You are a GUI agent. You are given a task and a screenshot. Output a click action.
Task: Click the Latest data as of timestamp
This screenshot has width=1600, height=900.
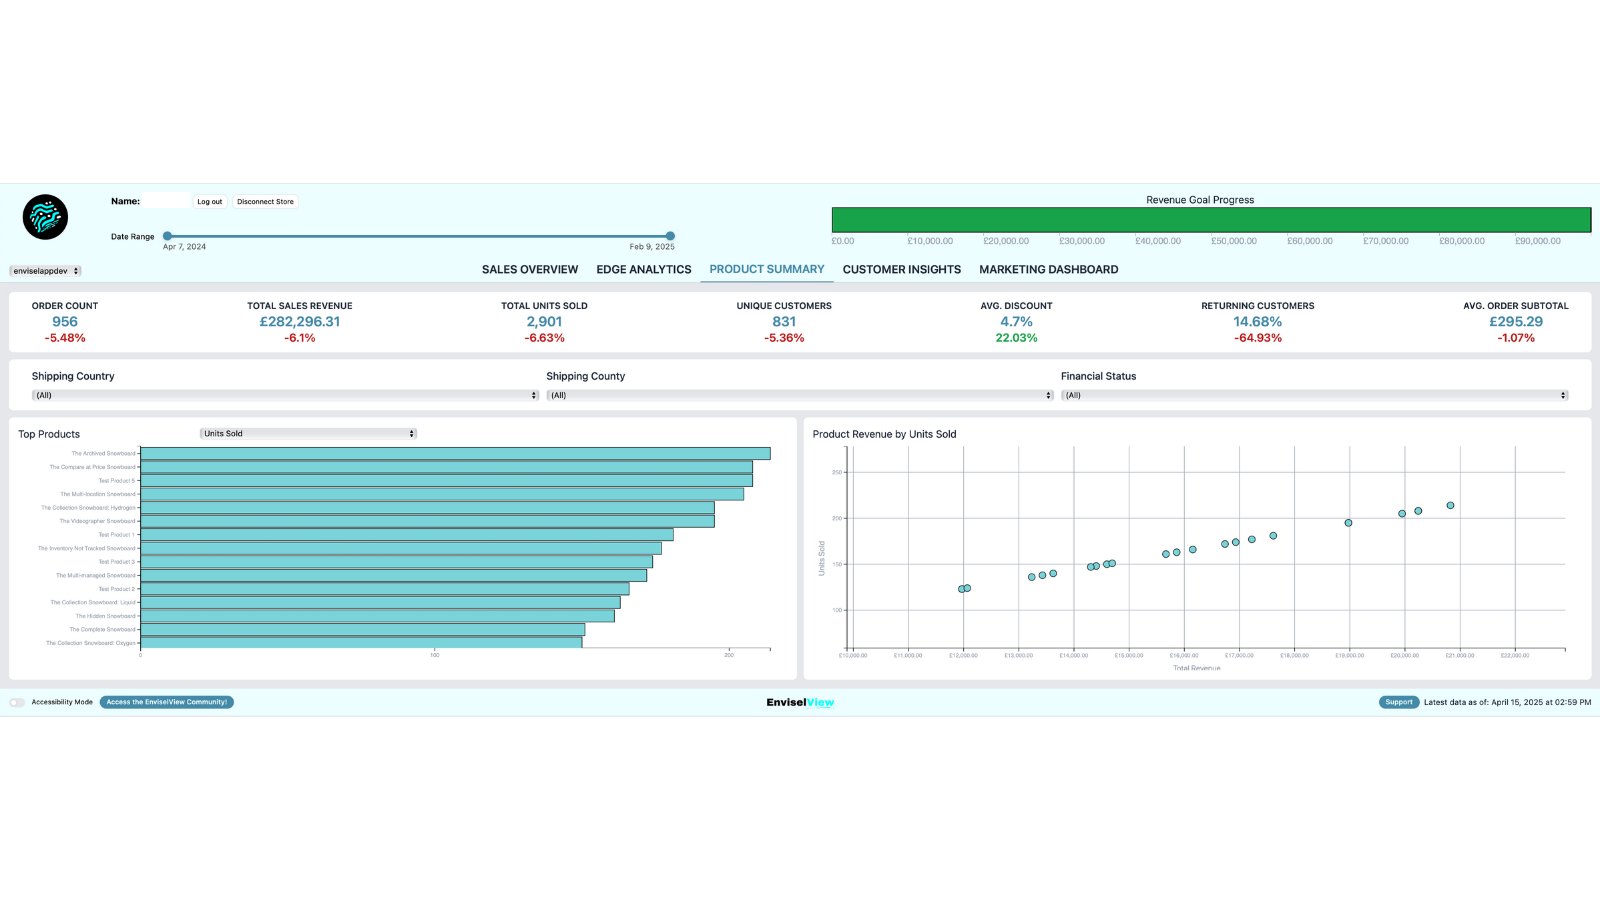(1507, 702)
